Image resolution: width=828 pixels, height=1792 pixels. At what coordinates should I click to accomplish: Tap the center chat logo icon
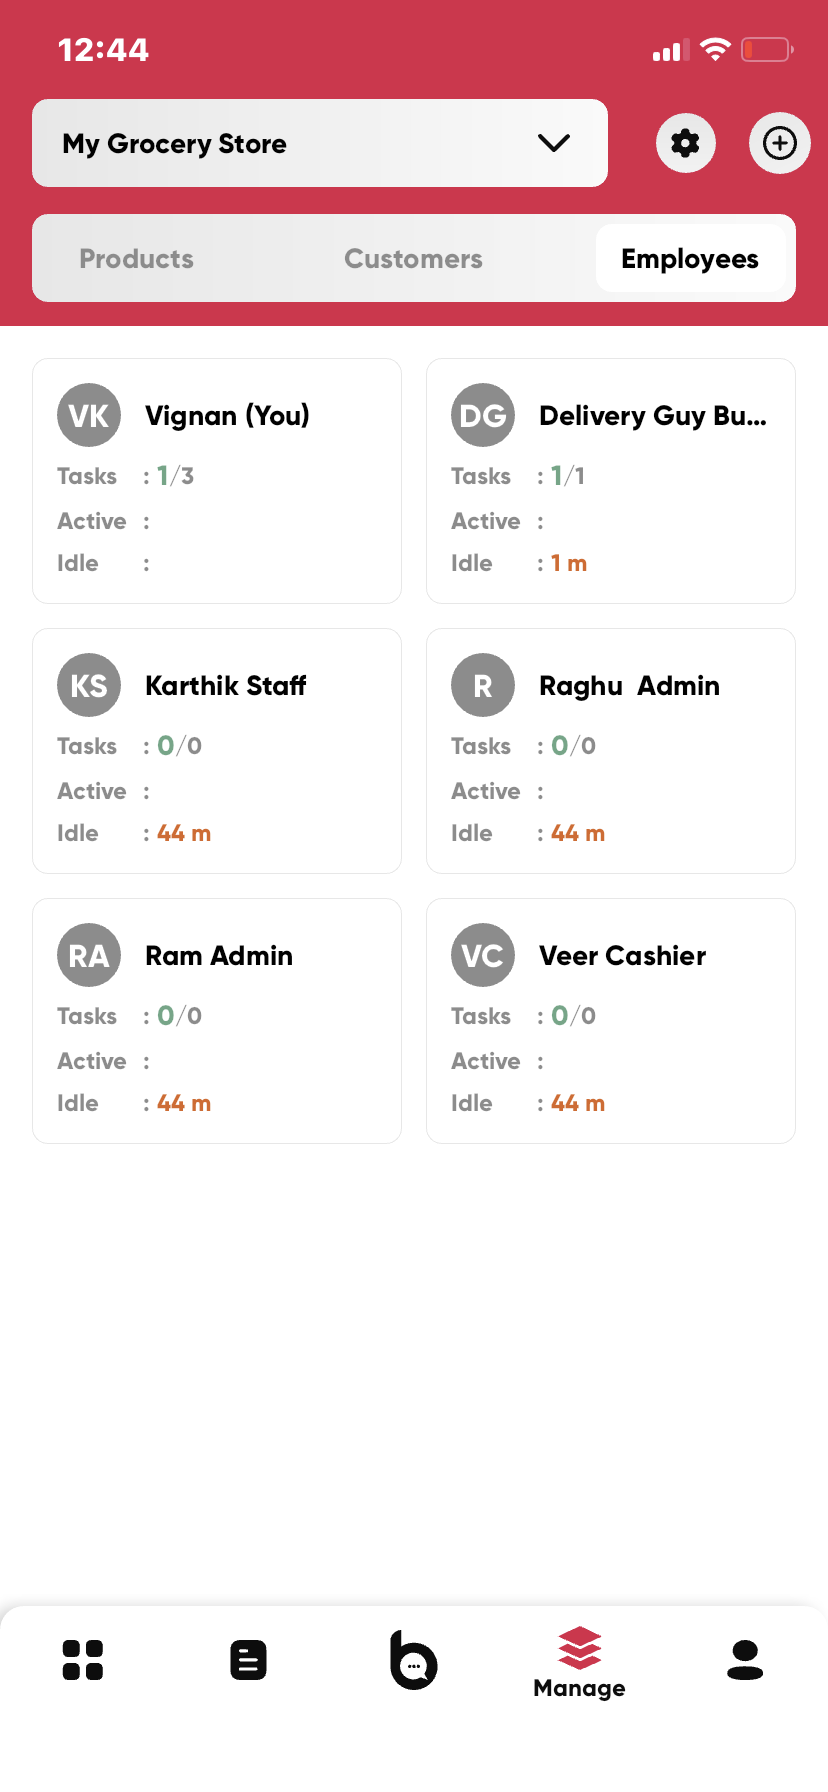click(x=413, y=1660)
